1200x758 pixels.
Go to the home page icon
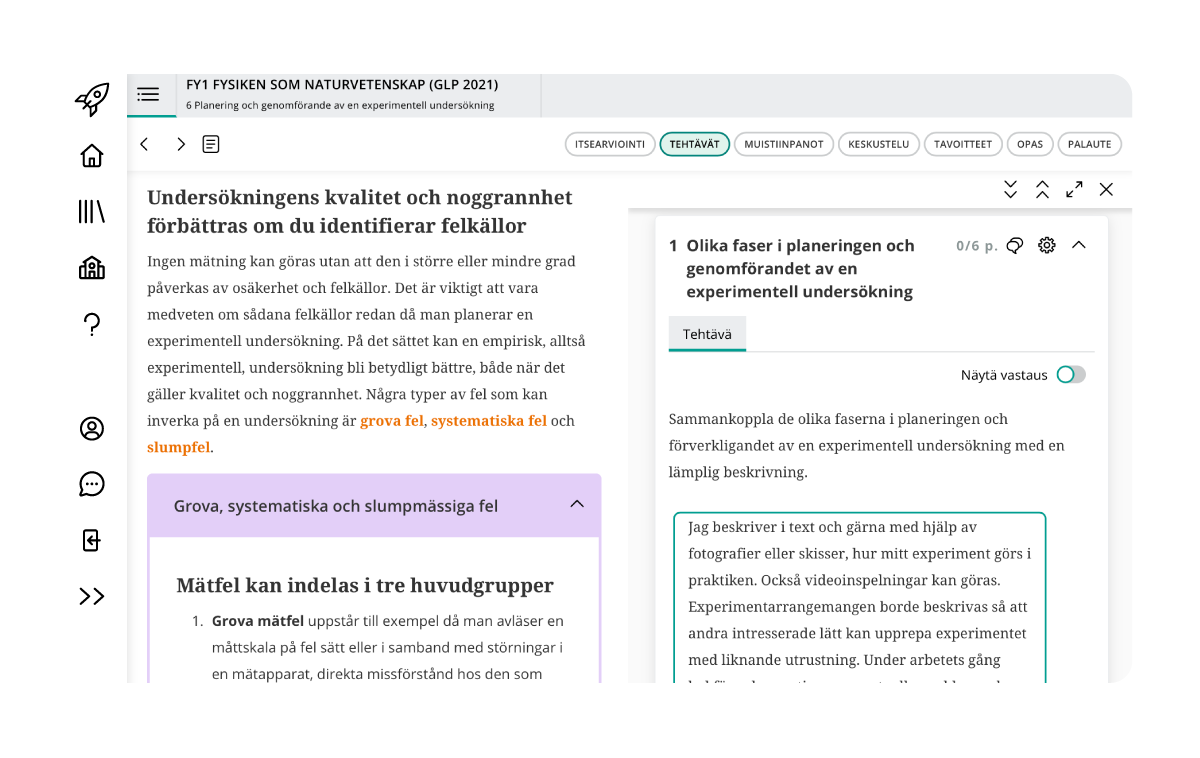92,156
